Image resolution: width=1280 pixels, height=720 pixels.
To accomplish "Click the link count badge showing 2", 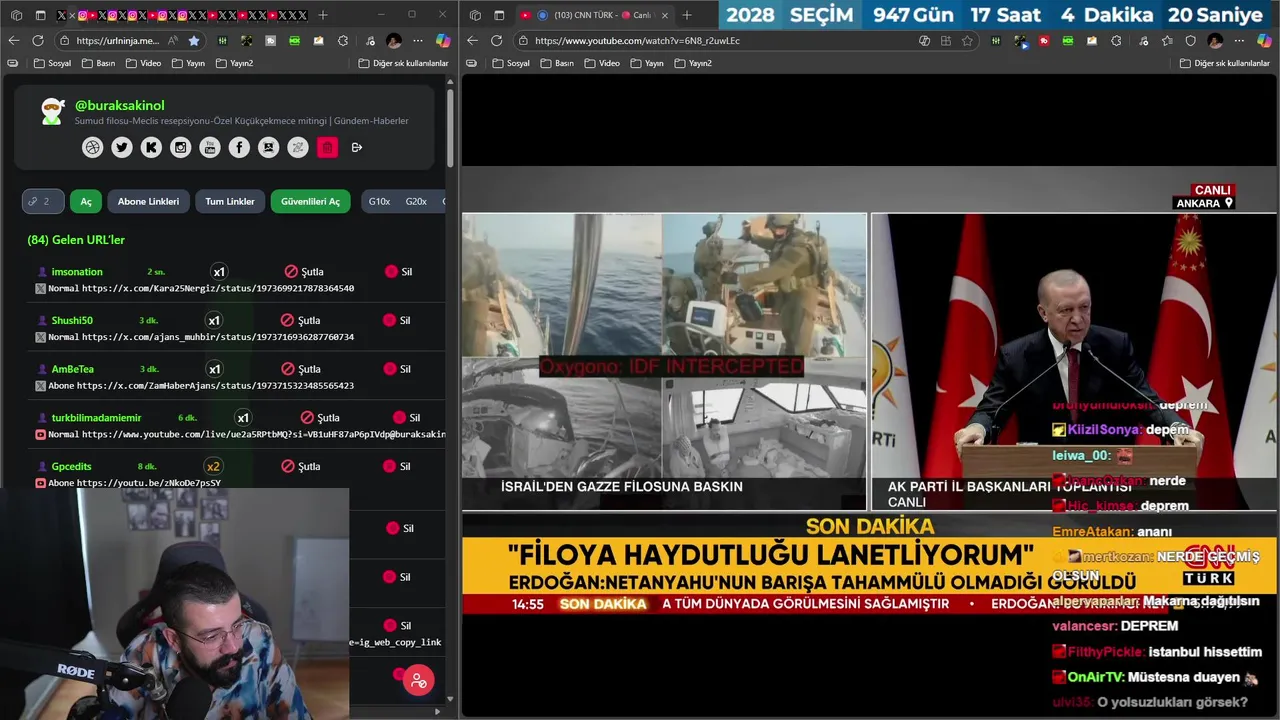I will pyautogui.click(x=43, y=201).
